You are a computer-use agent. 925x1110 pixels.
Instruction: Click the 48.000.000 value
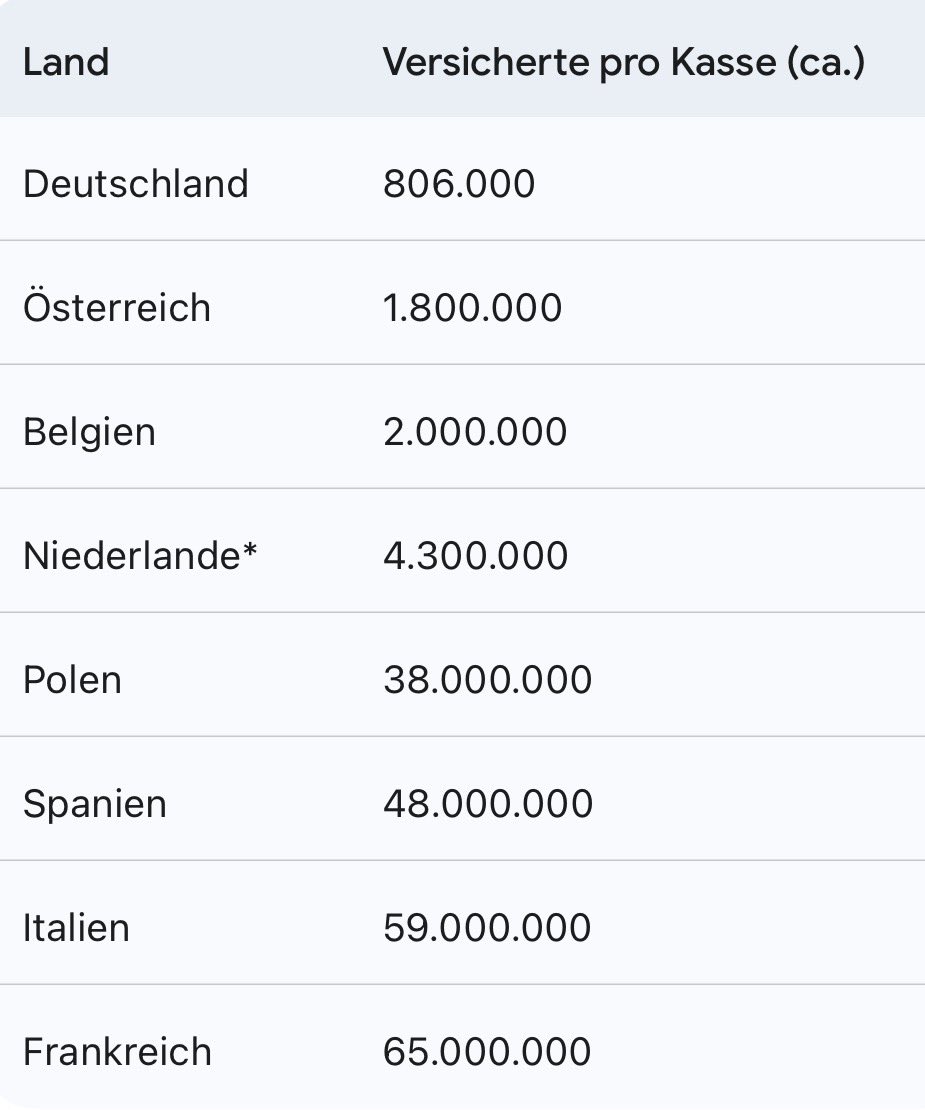(x=488, y=803)
